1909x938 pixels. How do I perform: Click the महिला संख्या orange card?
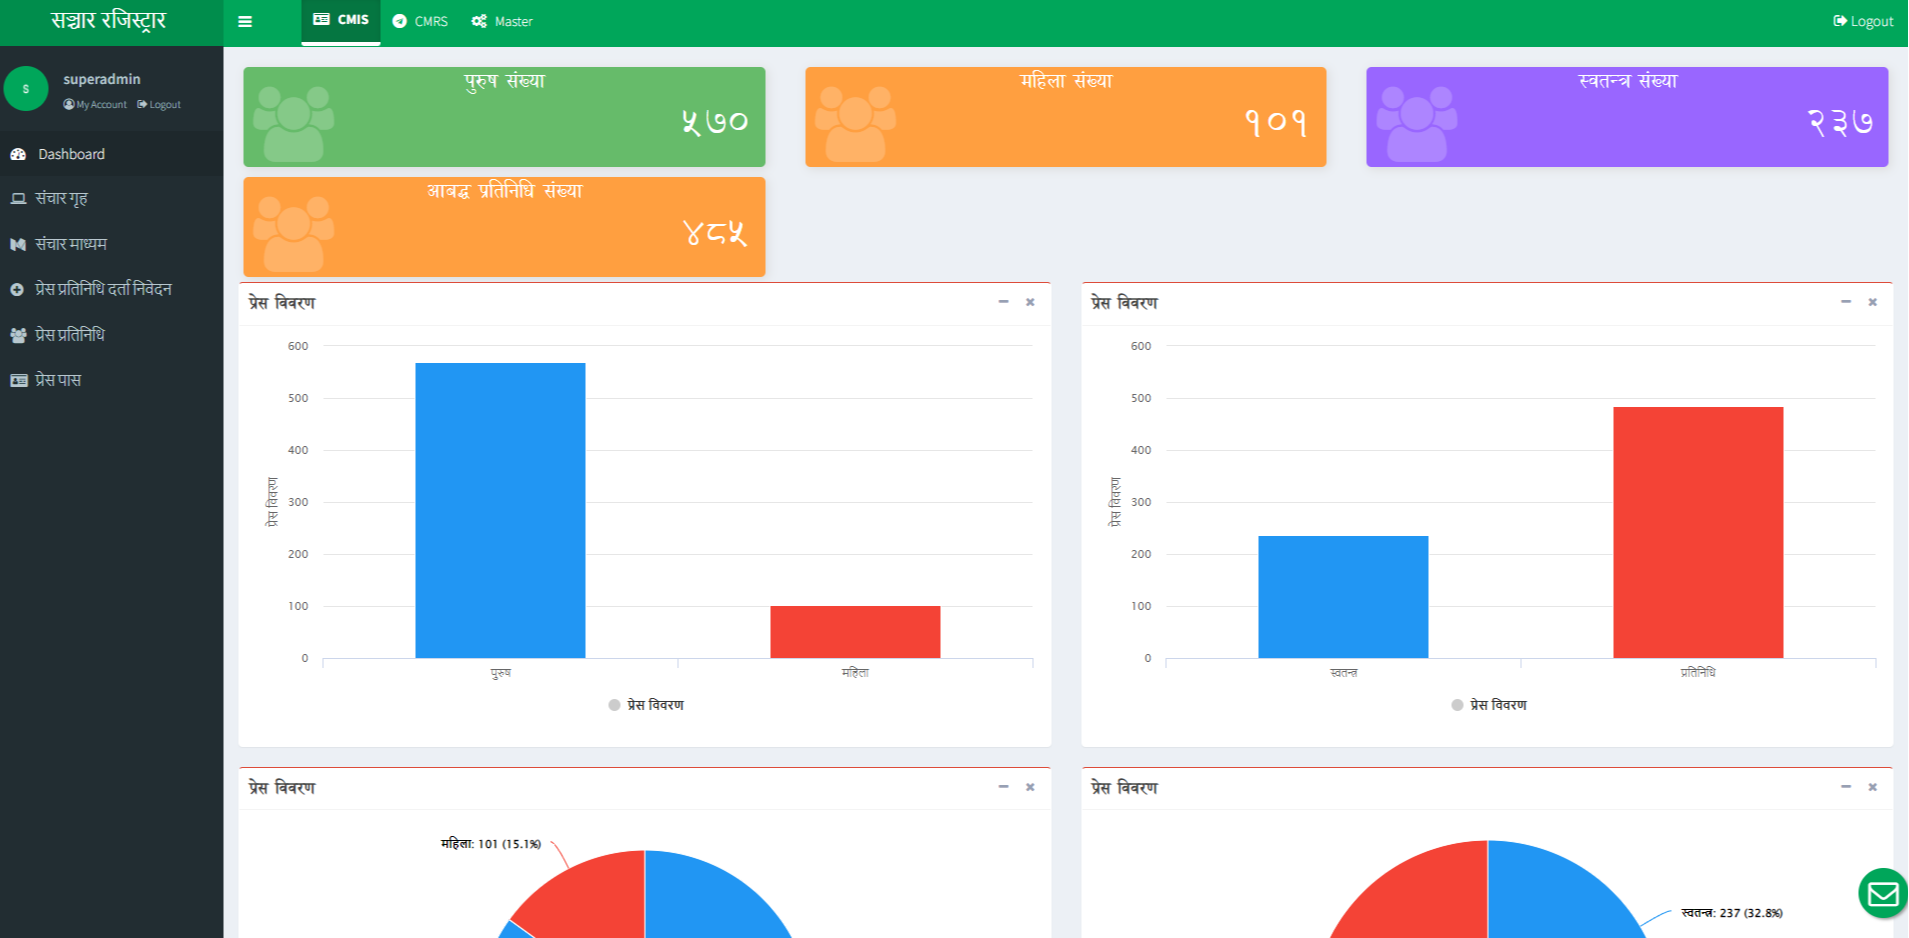point(1066,117)
